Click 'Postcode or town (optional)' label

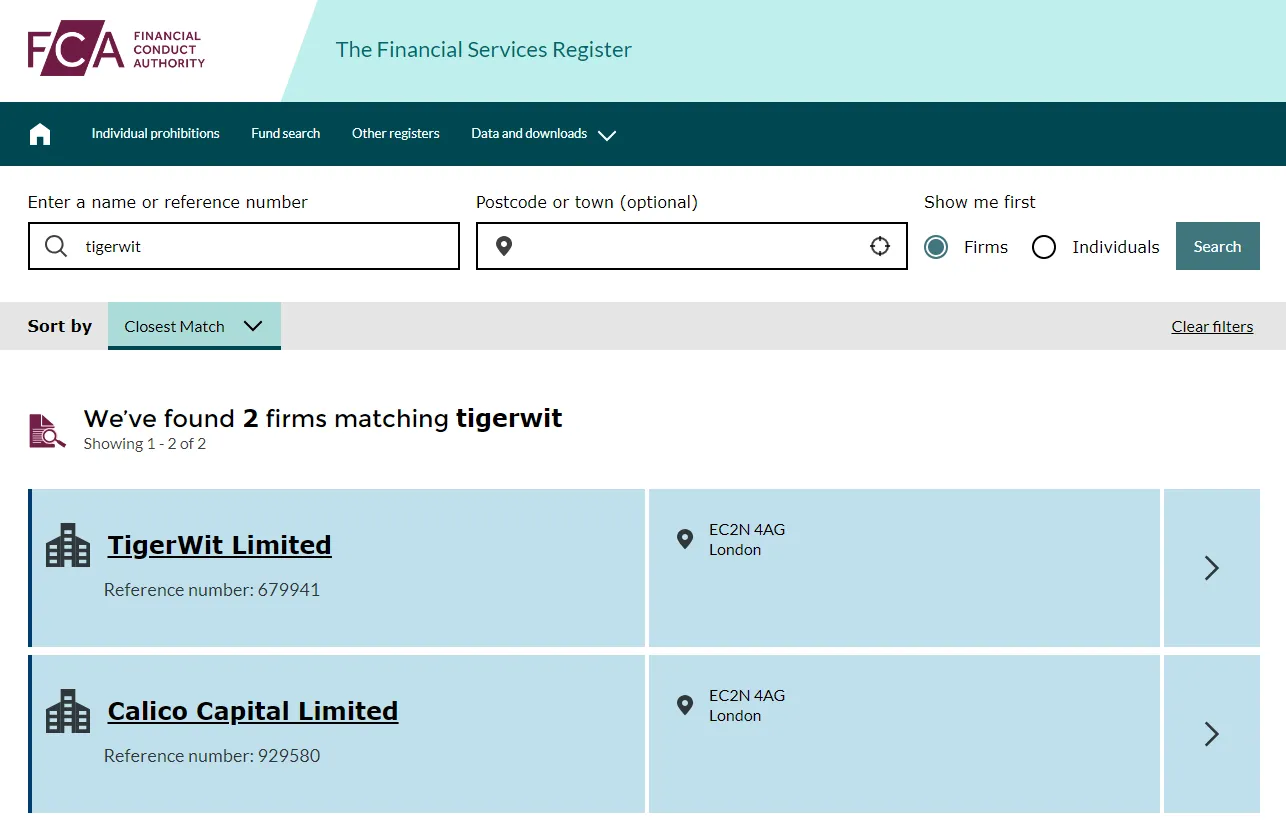(x=587, y=202)
